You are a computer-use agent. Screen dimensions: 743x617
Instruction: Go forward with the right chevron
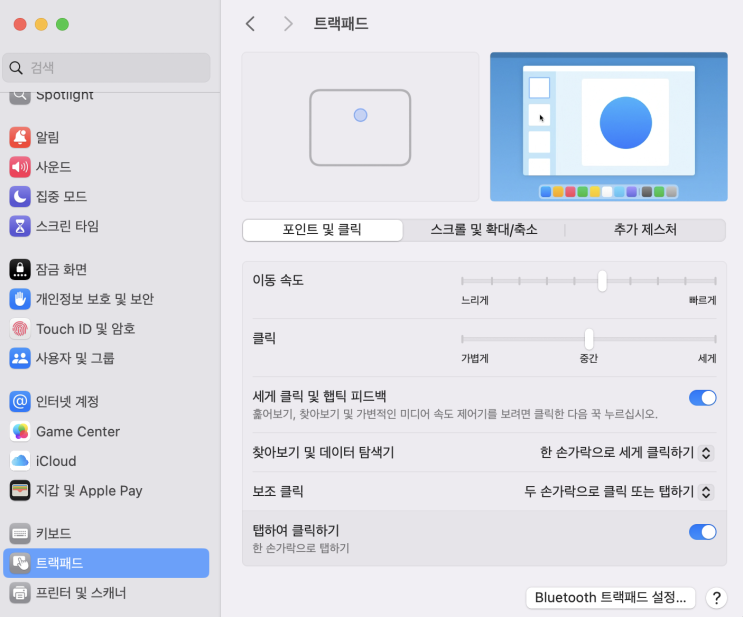[288, 24]
